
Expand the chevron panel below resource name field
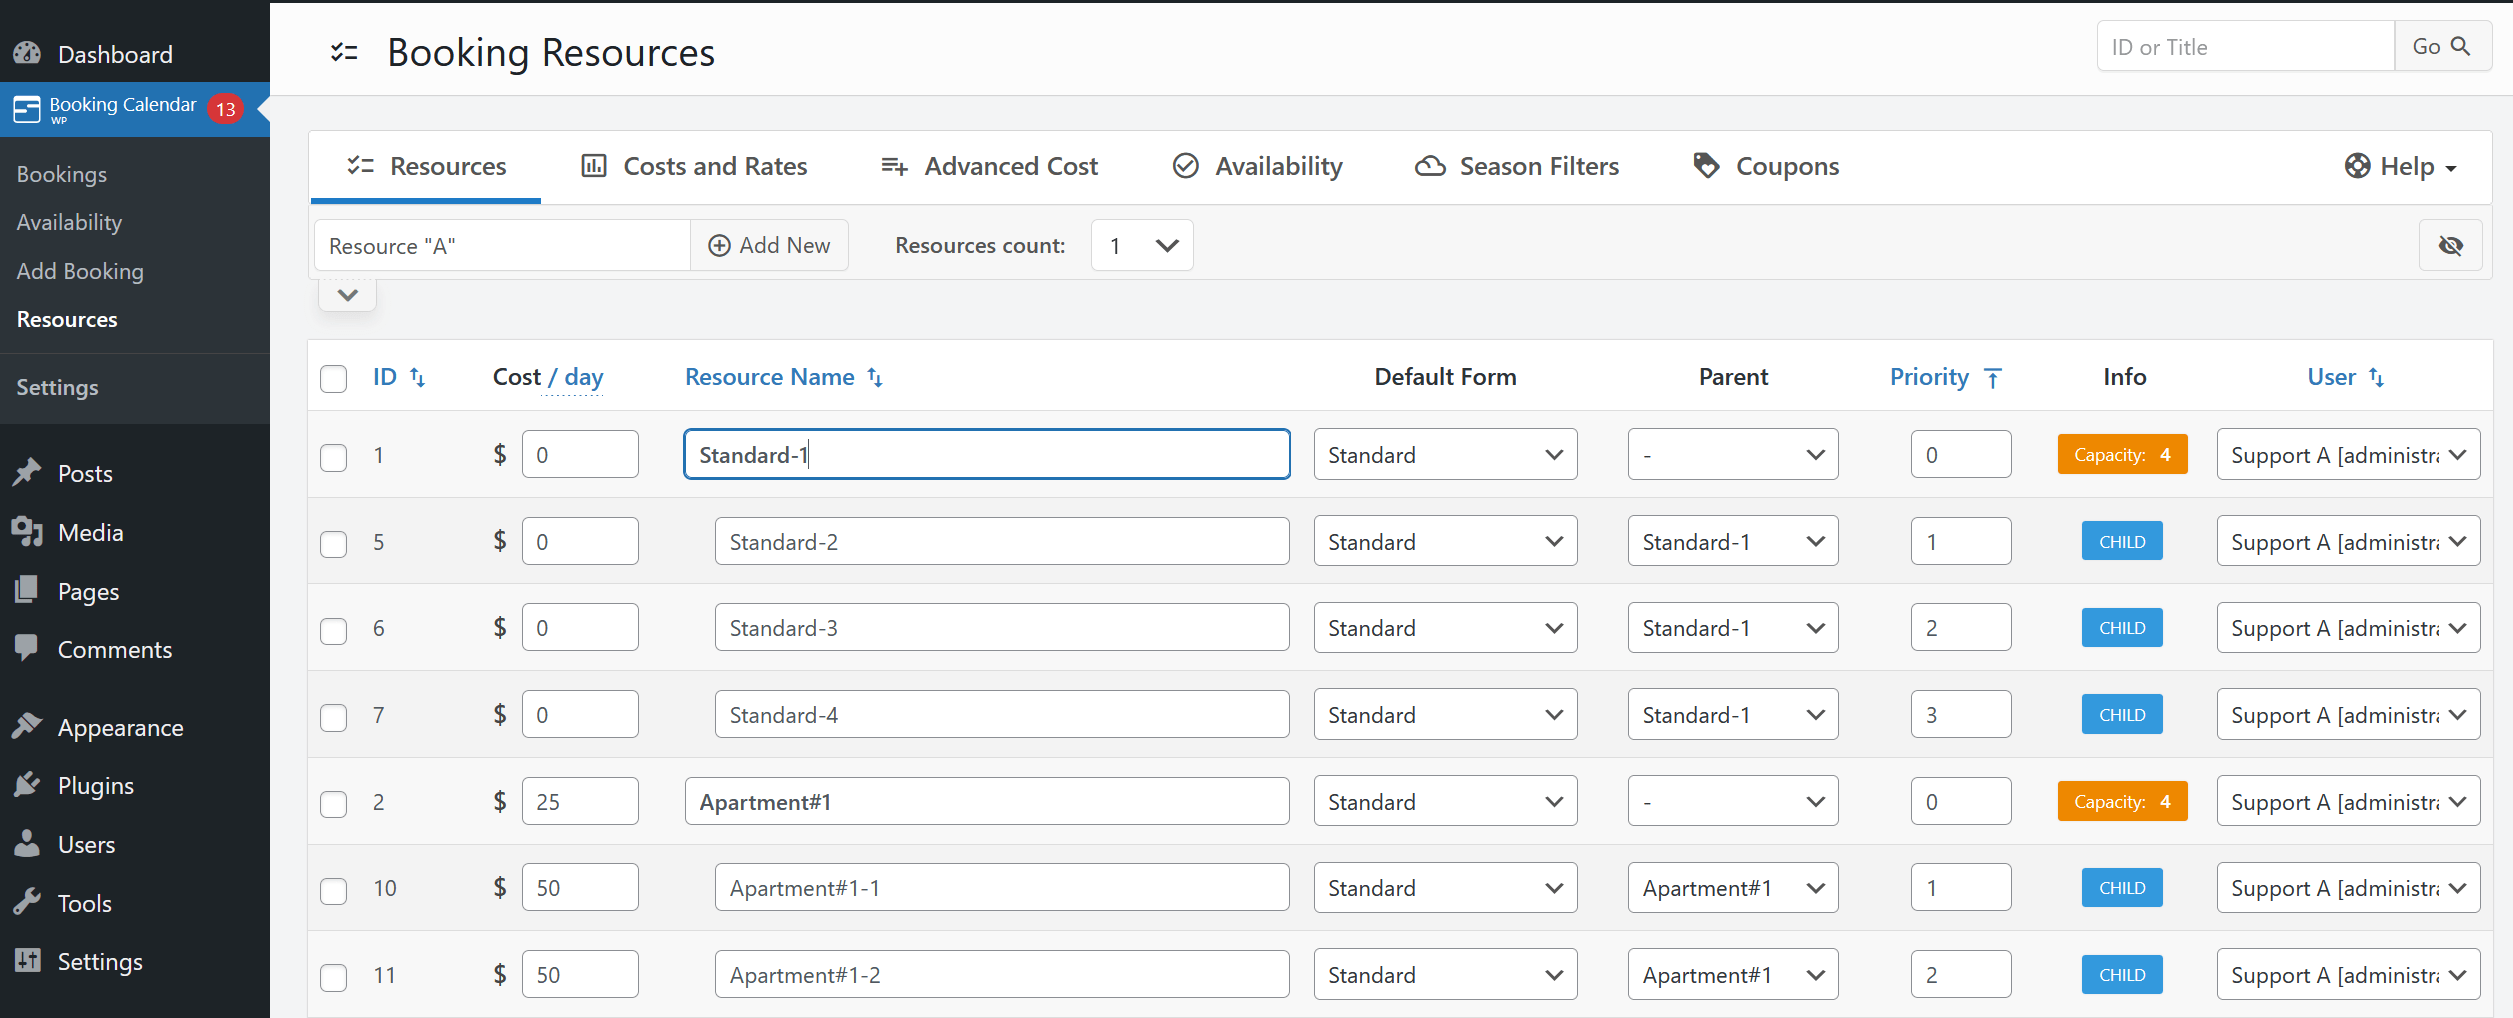coord(347,295)
